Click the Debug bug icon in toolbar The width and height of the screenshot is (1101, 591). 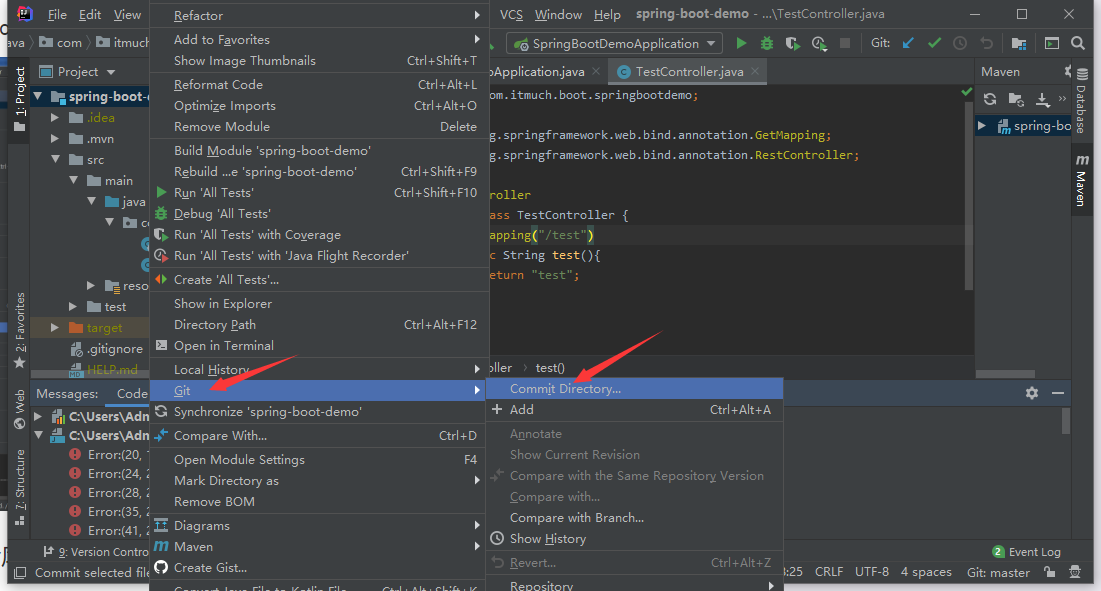[767, 44]
